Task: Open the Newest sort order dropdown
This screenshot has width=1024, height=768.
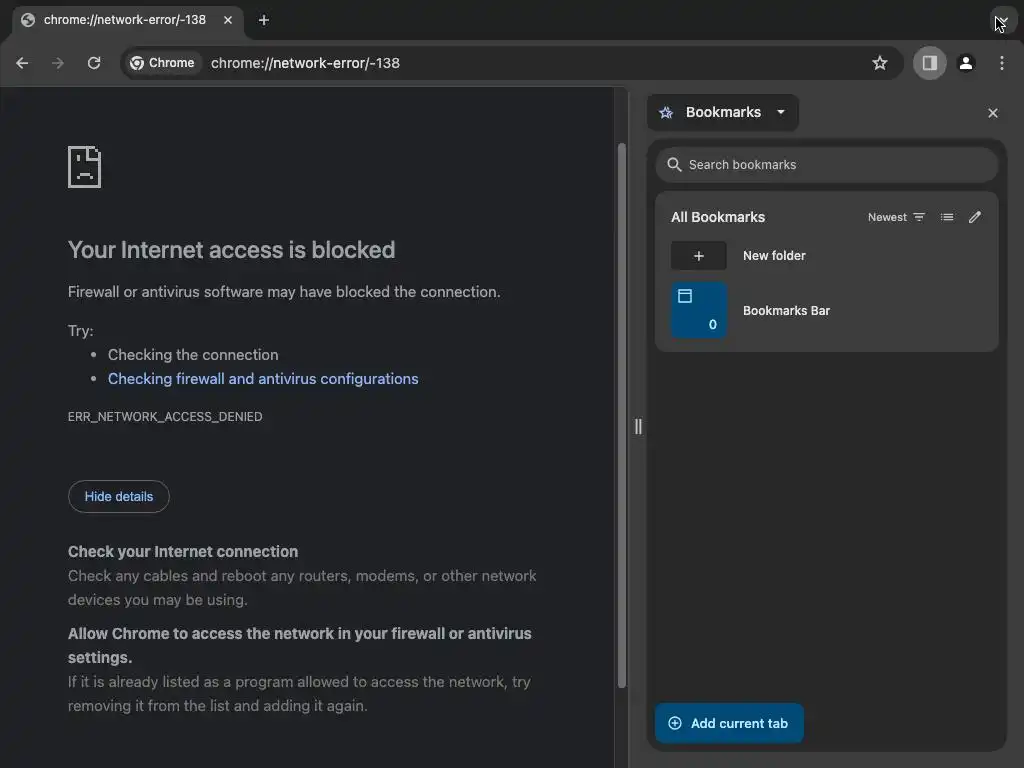Action: click(896, 217)
